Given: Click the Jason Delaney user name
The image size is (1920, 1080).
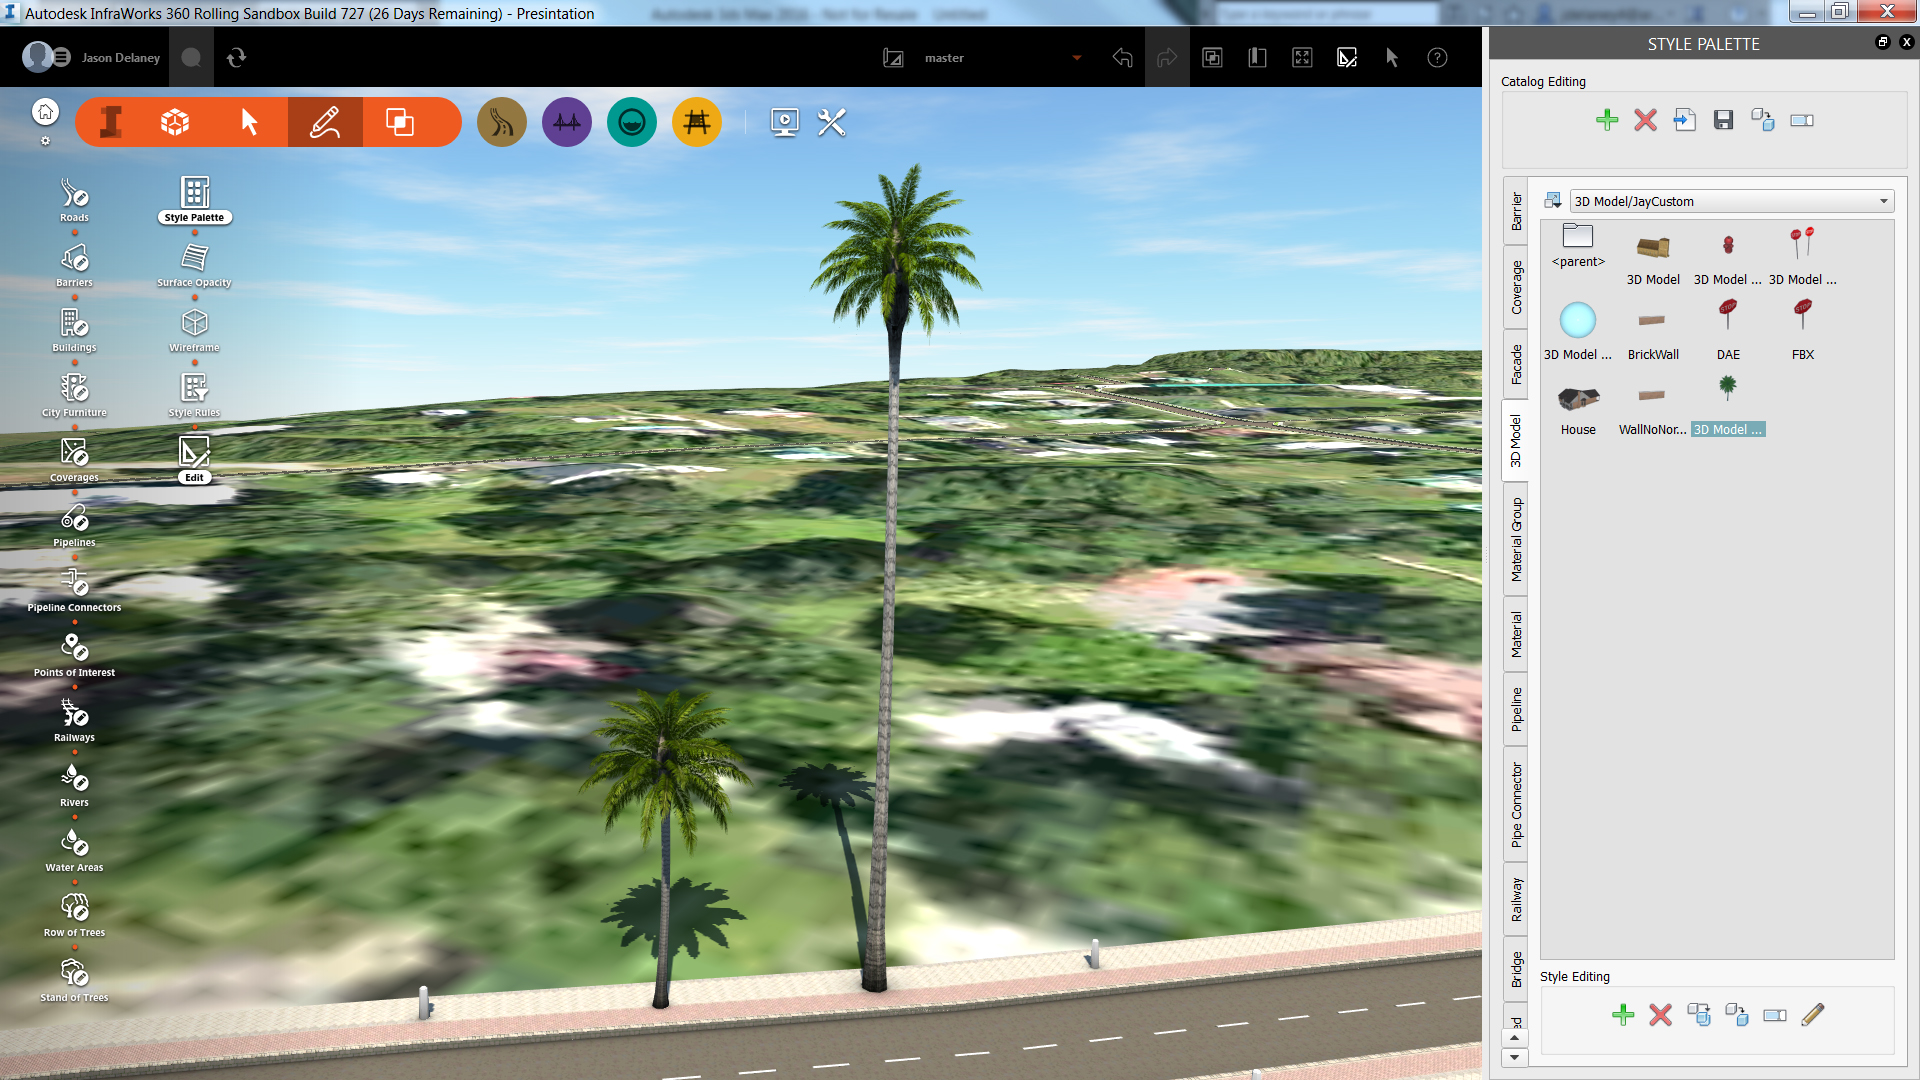Looking at the screenshot, I should pyautogui.click(x=120, y=58).
